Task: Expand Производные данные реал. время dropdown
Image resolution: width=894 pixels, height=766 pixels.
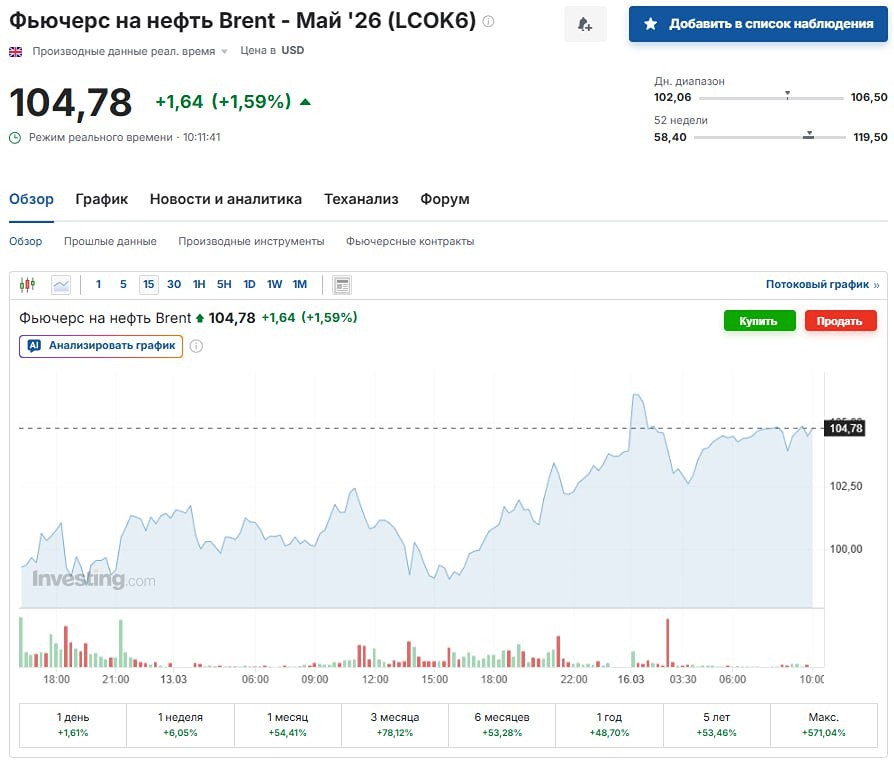Action: click(224, 51)
